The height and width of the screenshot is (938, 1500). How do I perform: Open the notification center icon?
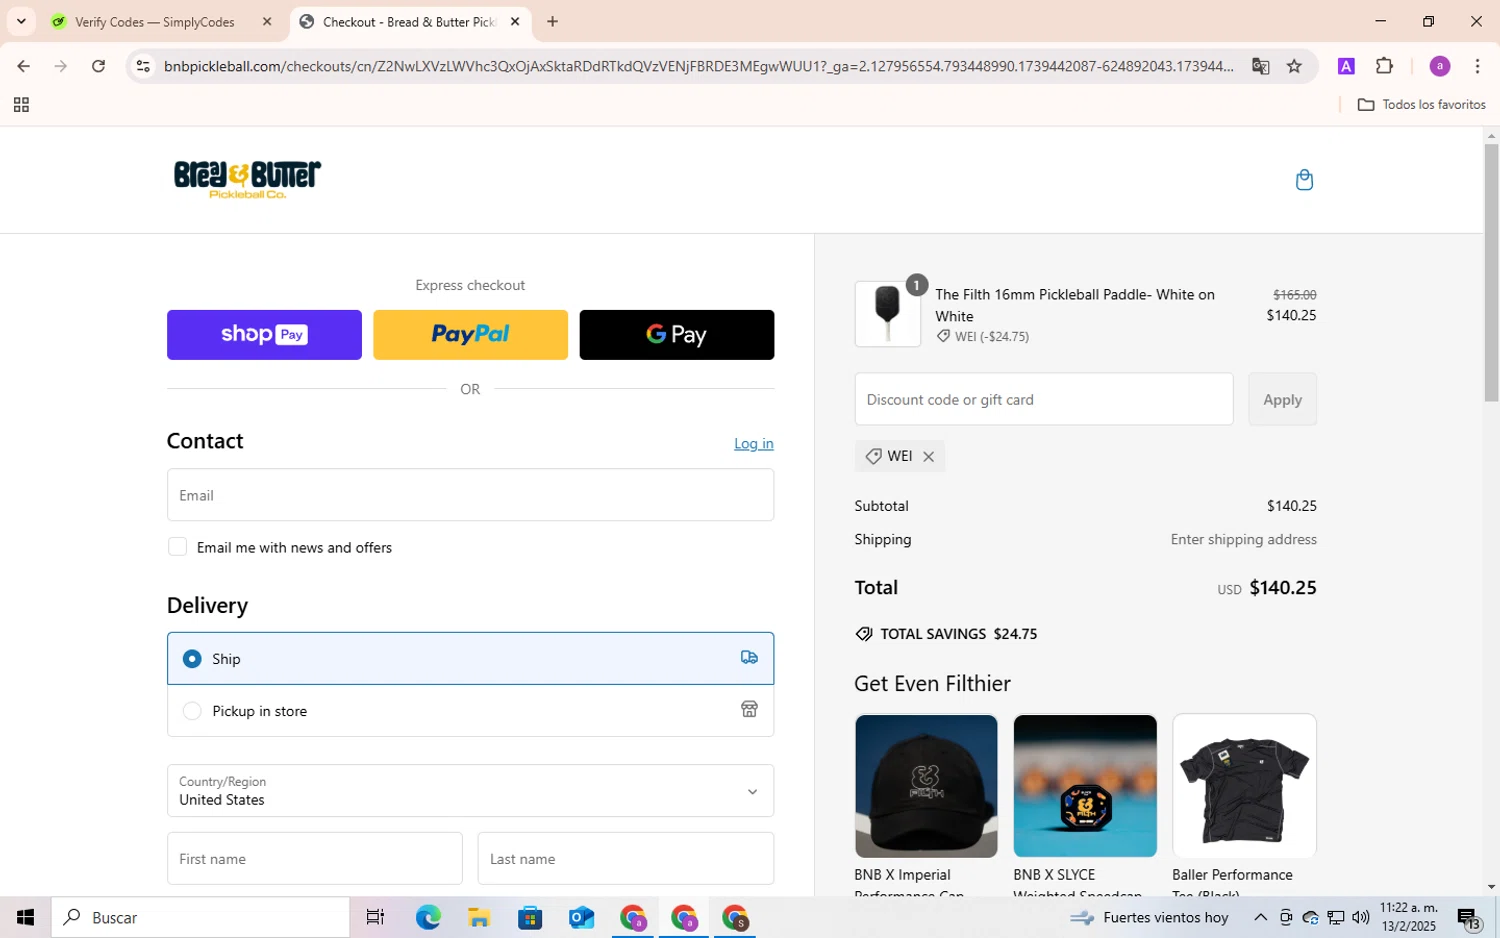[1468, 918]
